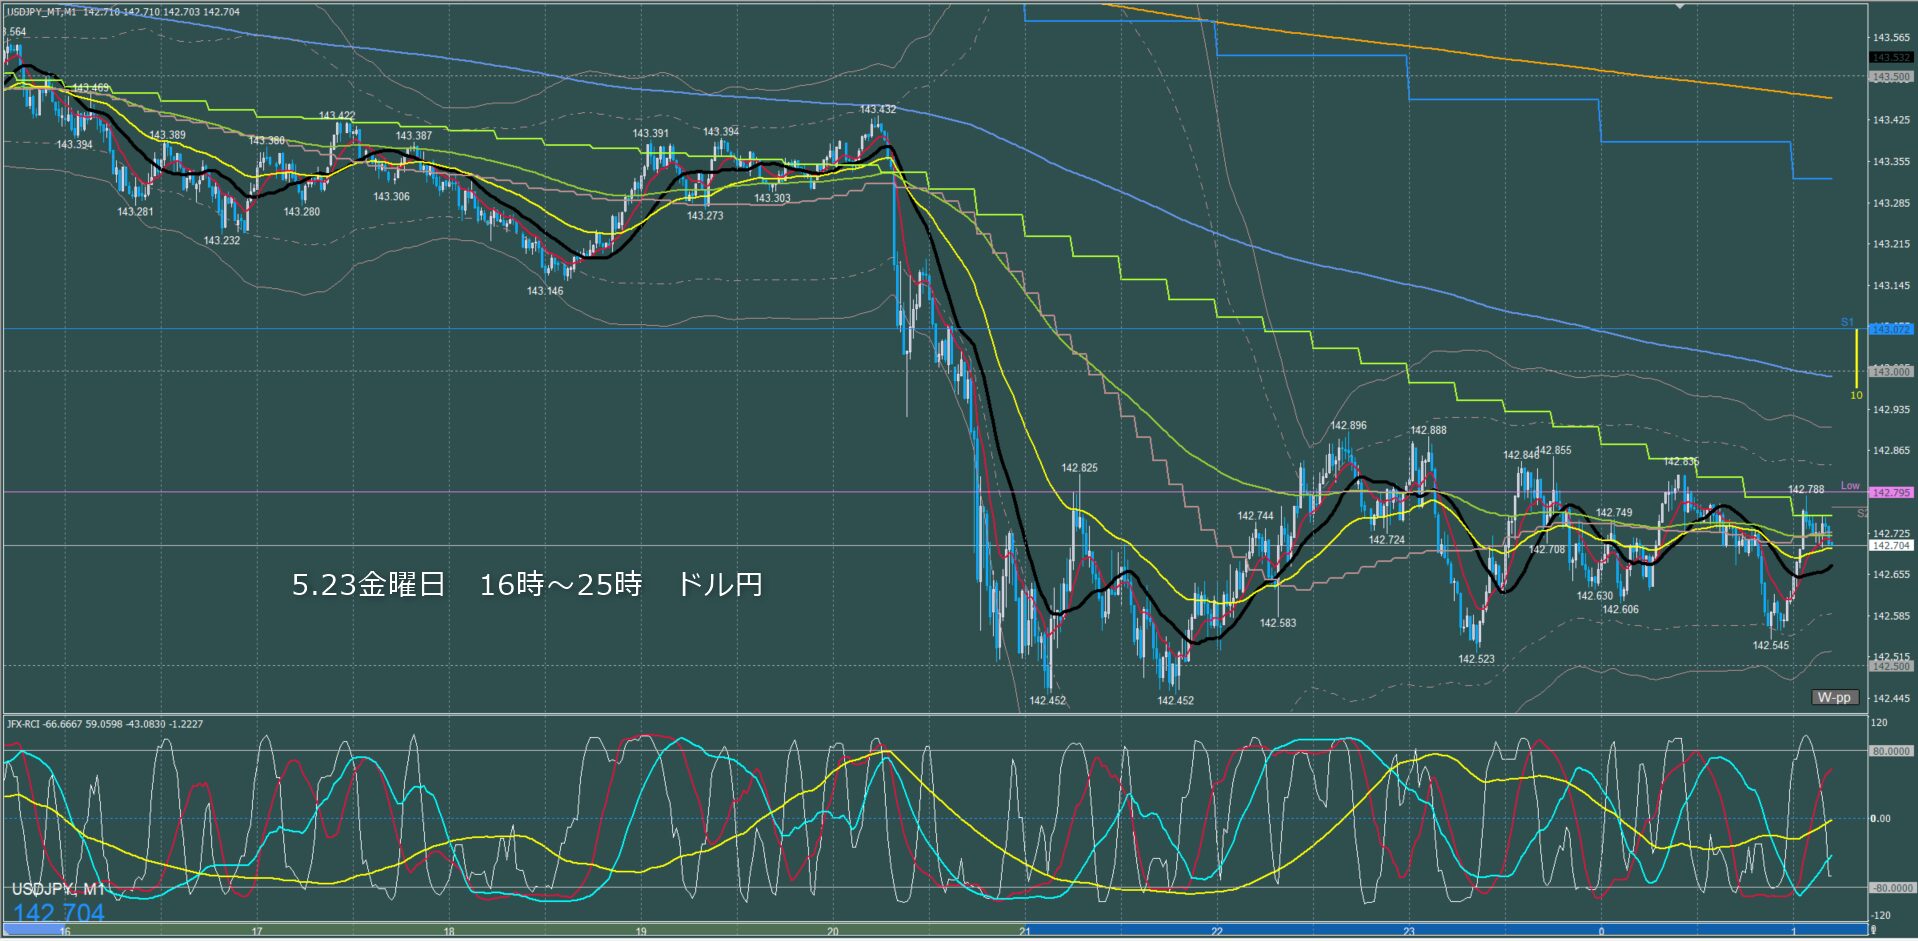Click the 143.146 swing low label
This screenshot has width=1918, height=941.
point(545,291)
